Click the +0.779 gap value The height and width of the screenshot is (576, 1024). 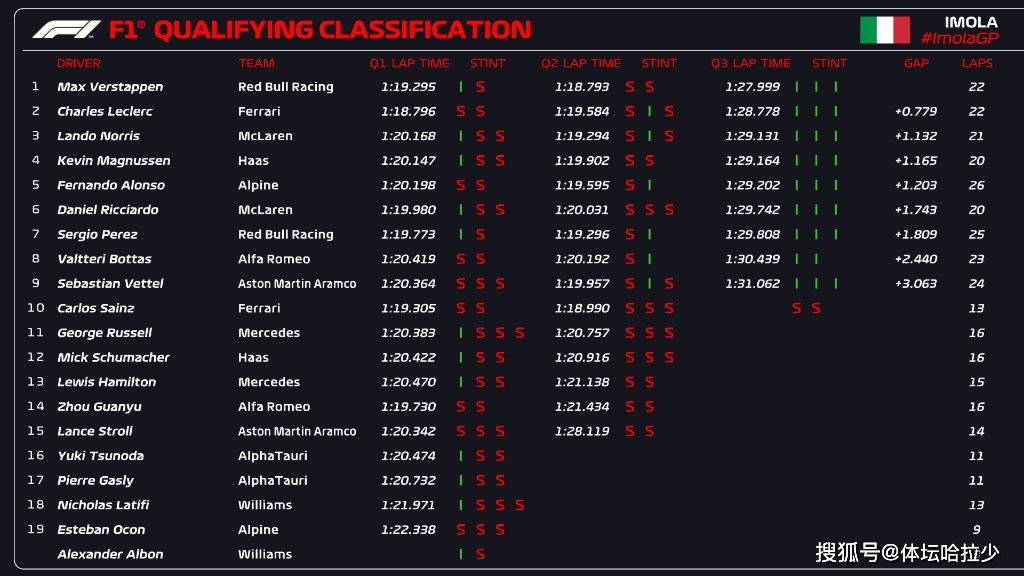[x=916, y=112]
